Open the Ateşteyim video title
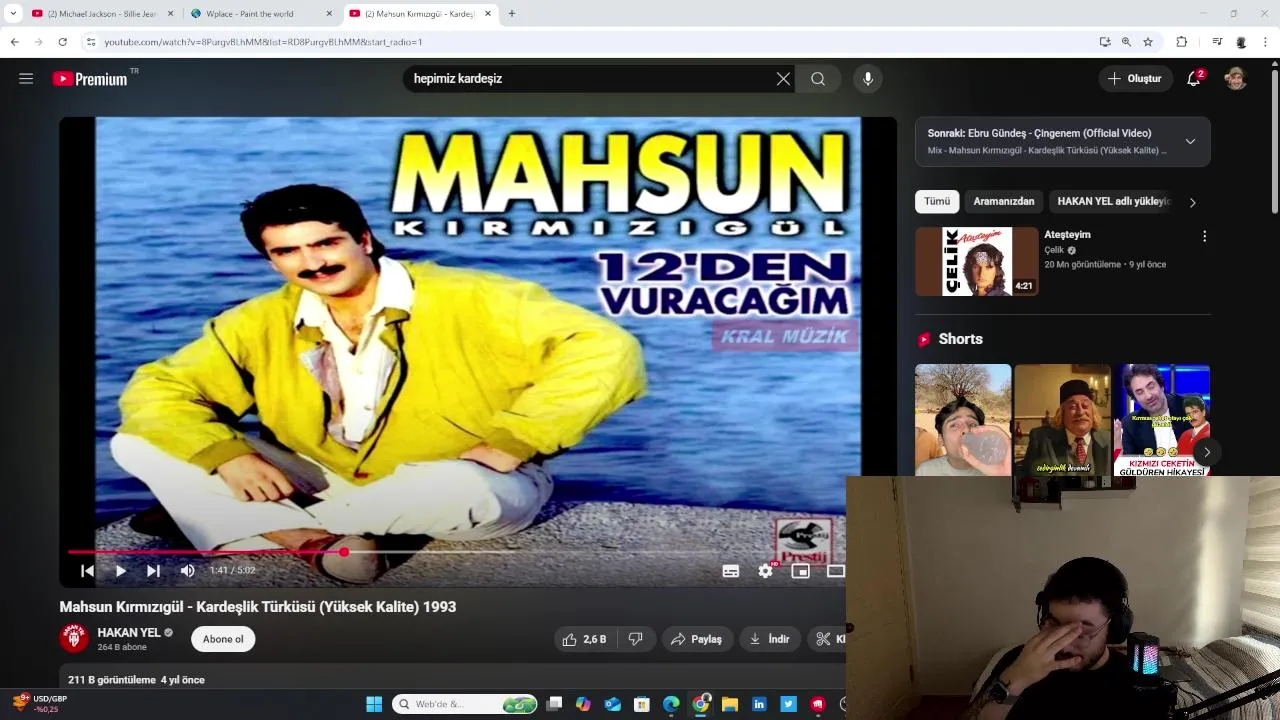This screenshot has height=720, width=1280. tap(1067, 234)
